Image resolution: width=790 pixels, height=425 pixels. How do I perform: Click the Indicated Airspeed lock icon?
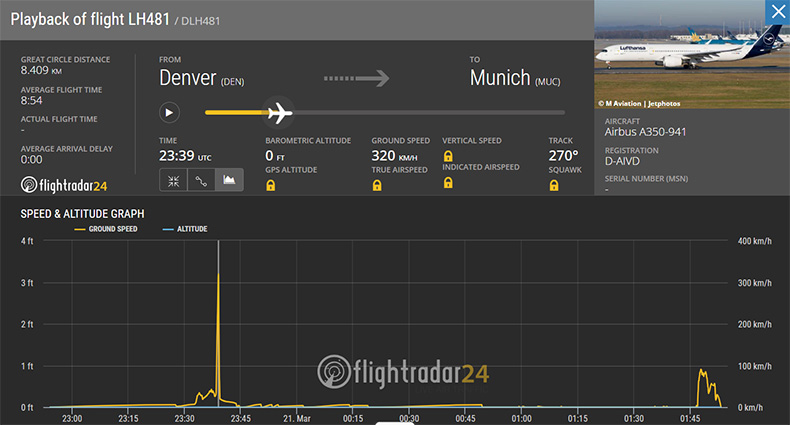[448, 183]
